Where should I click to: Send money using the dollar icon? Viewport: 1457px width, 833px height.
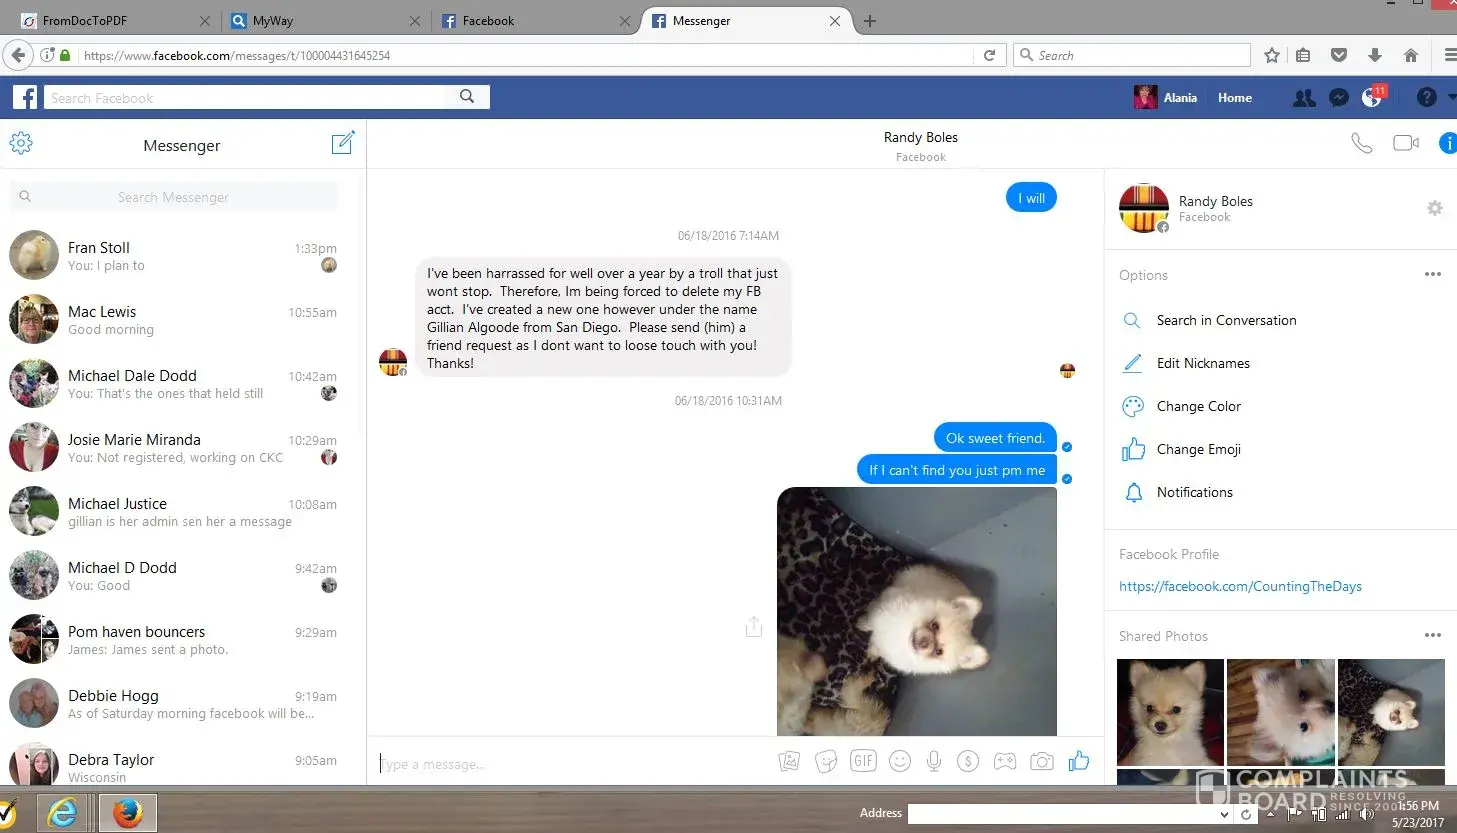[967, 762]
